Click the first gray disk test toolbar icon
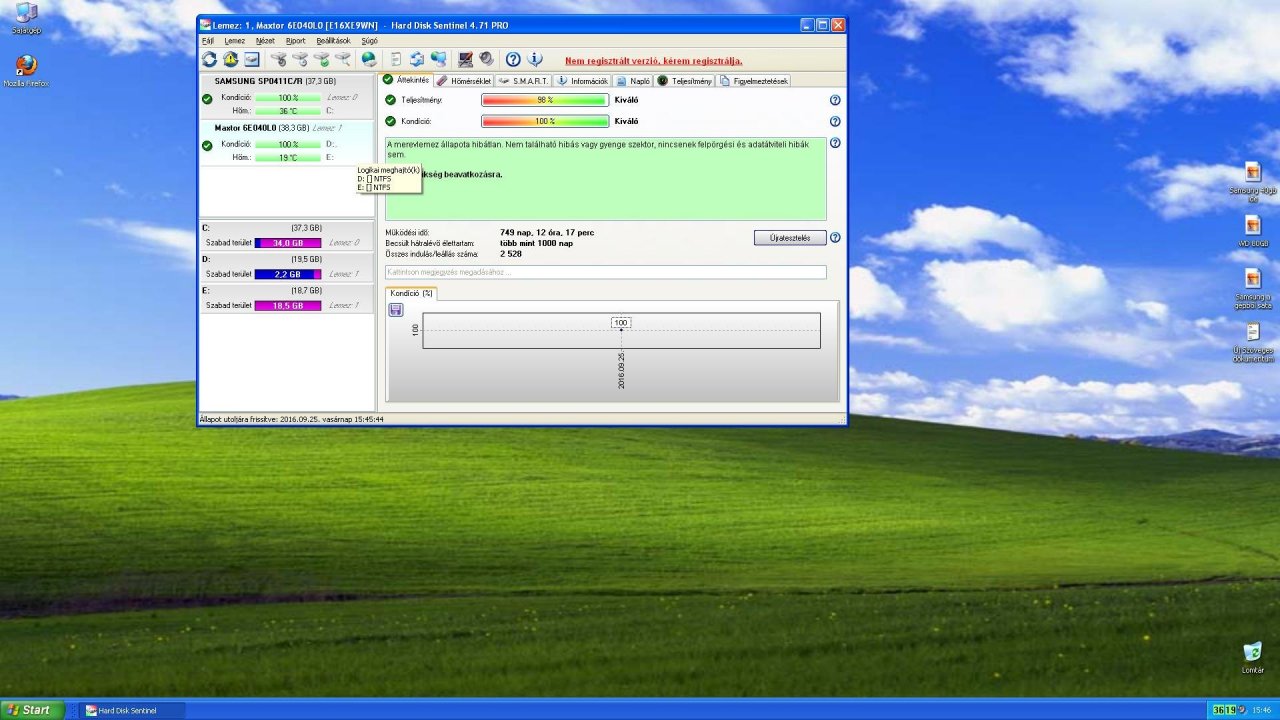Image resolution: width=1280 pixels, height=720 pixels. 279,60
